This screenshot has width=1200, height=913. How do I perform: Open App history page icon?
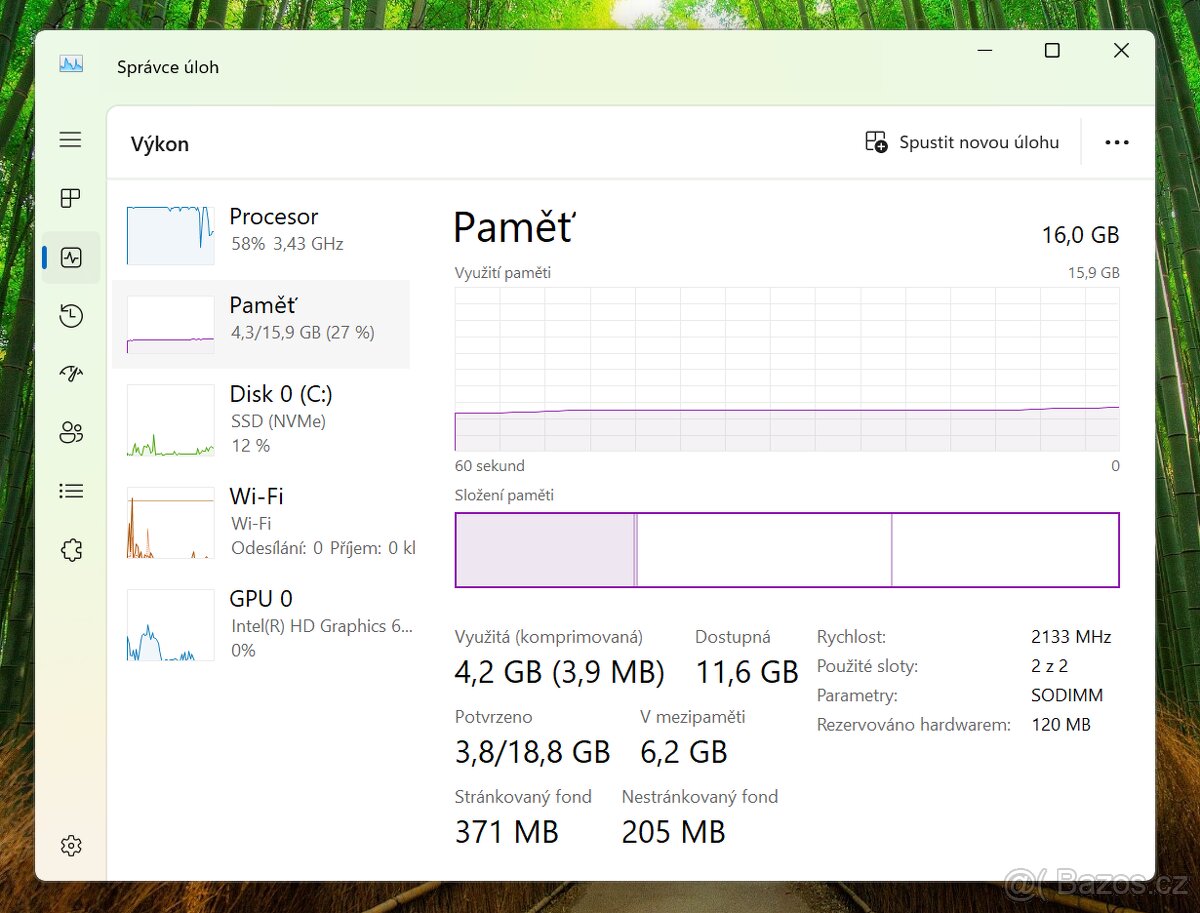[x=70, y=317]
